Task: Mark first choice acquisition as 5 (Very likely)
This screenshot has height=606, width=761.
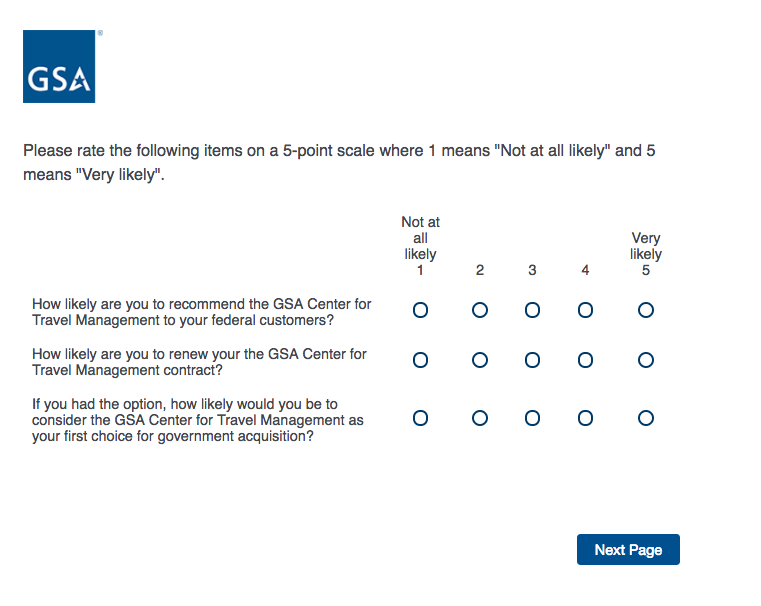Action: (646, 418)
